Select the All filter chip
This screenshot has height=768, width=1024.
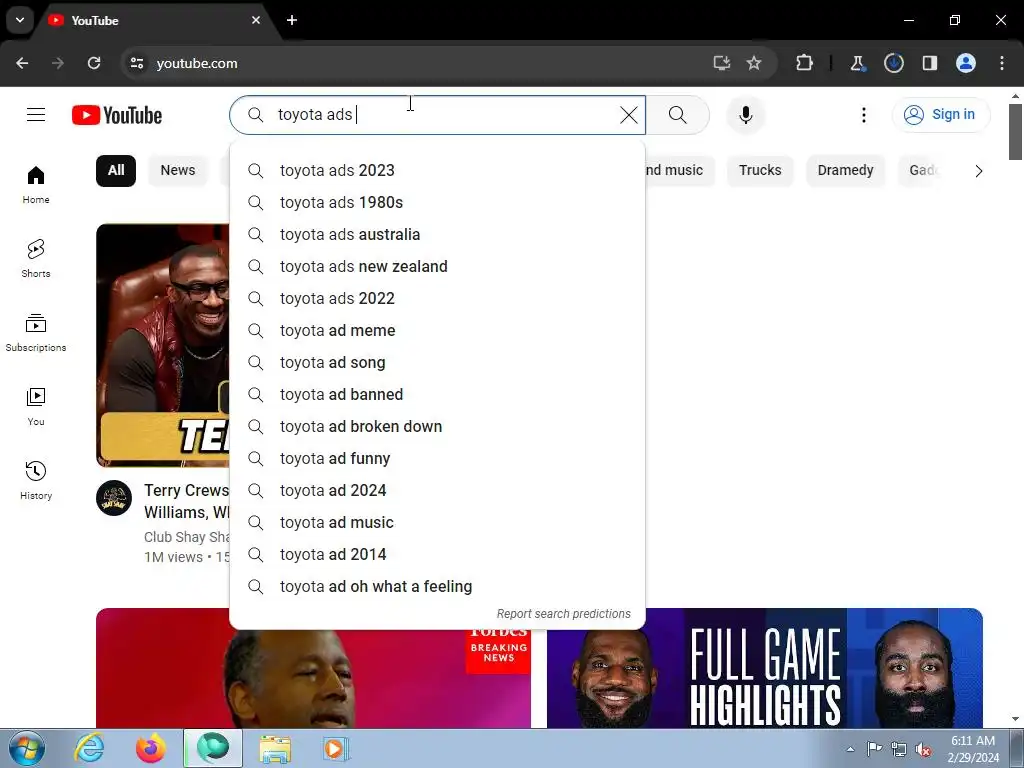(x=116, y=170)
